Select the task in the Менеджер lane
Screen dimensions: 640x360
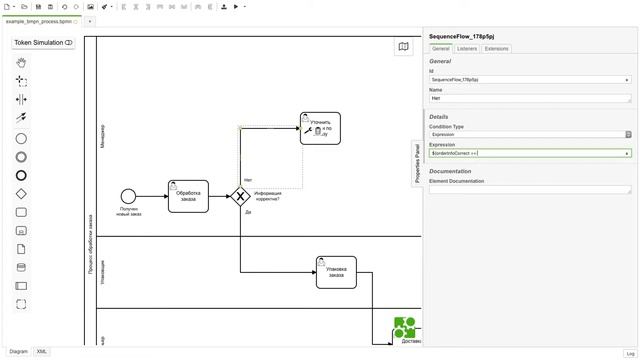click(x=320, y=128)
